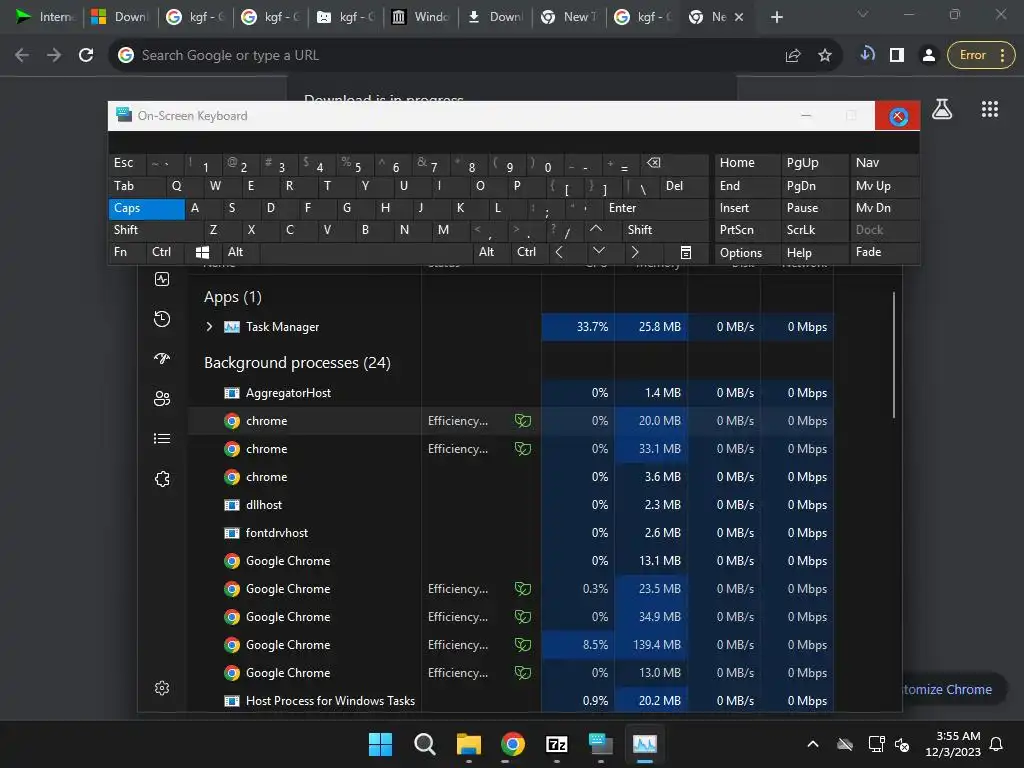Open Task Manager Performance sidebar icon
Screen dimensions: 1024x768
tap(162, 280)
